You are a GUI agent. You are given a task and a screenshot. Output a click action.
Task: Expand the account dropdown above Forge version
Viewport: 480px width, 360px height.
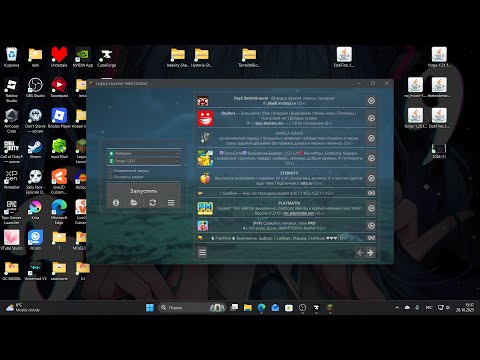click(144, 153)
